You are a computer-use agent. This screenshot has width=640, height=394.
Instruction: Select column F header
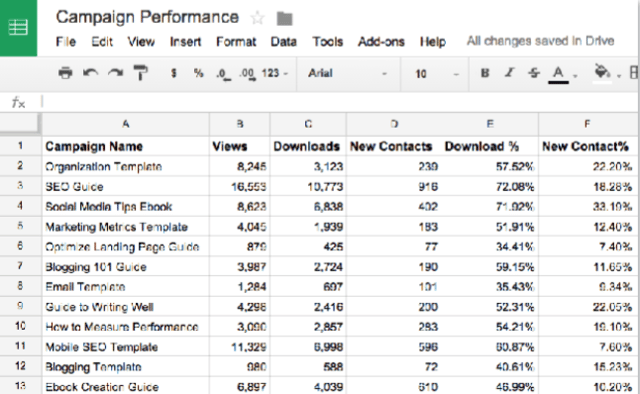pos(587,124)
